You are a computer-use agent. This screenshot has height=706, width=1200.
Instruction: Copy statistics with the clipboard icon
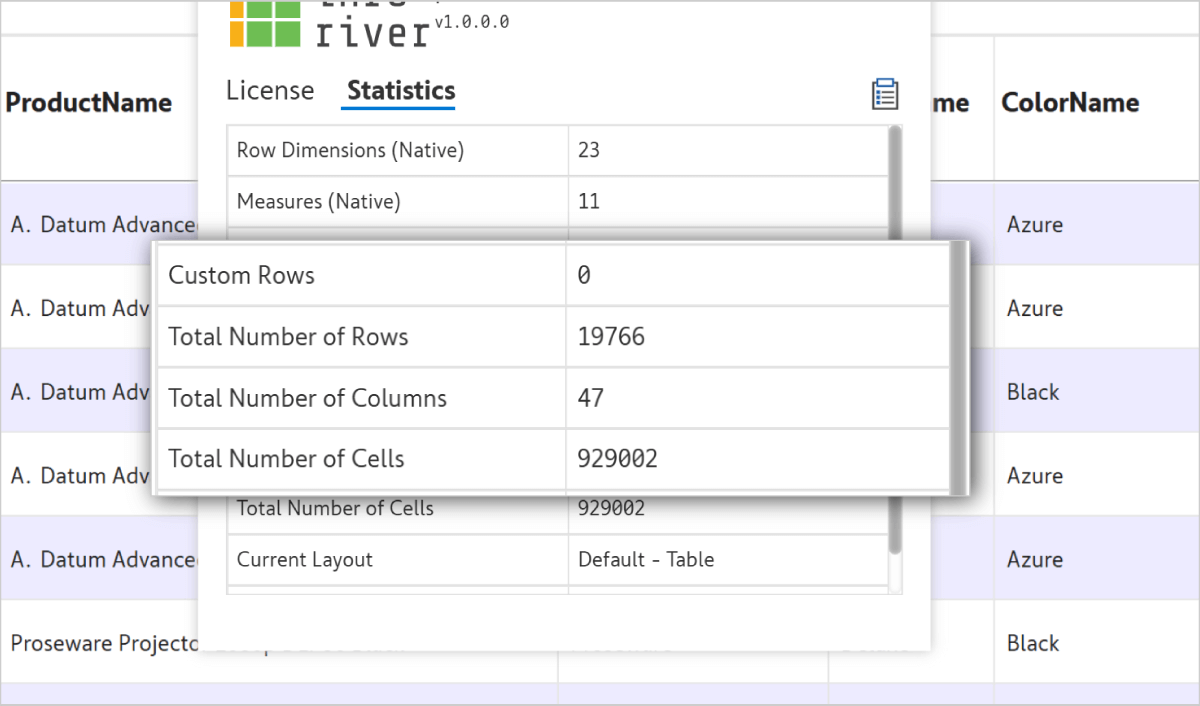pos(885,94)
